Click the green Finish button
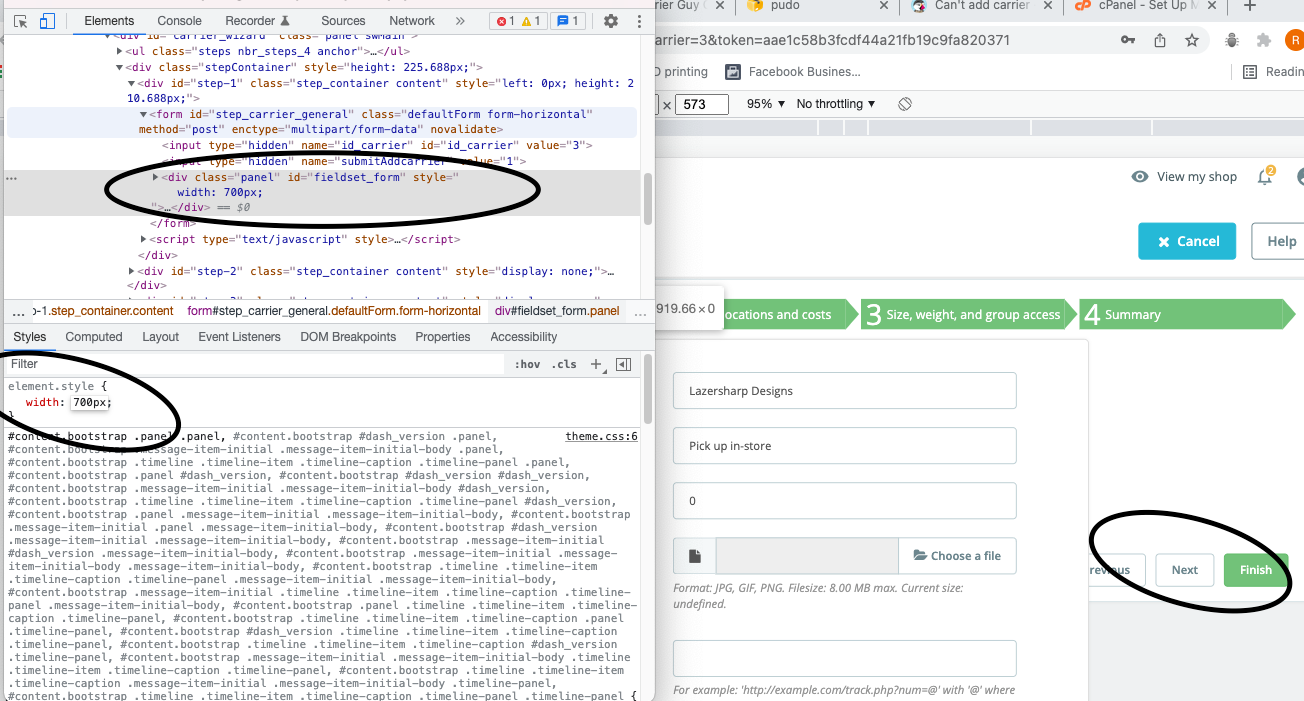The height and width of the screenshot is (701, 1304). point(1256,570)
